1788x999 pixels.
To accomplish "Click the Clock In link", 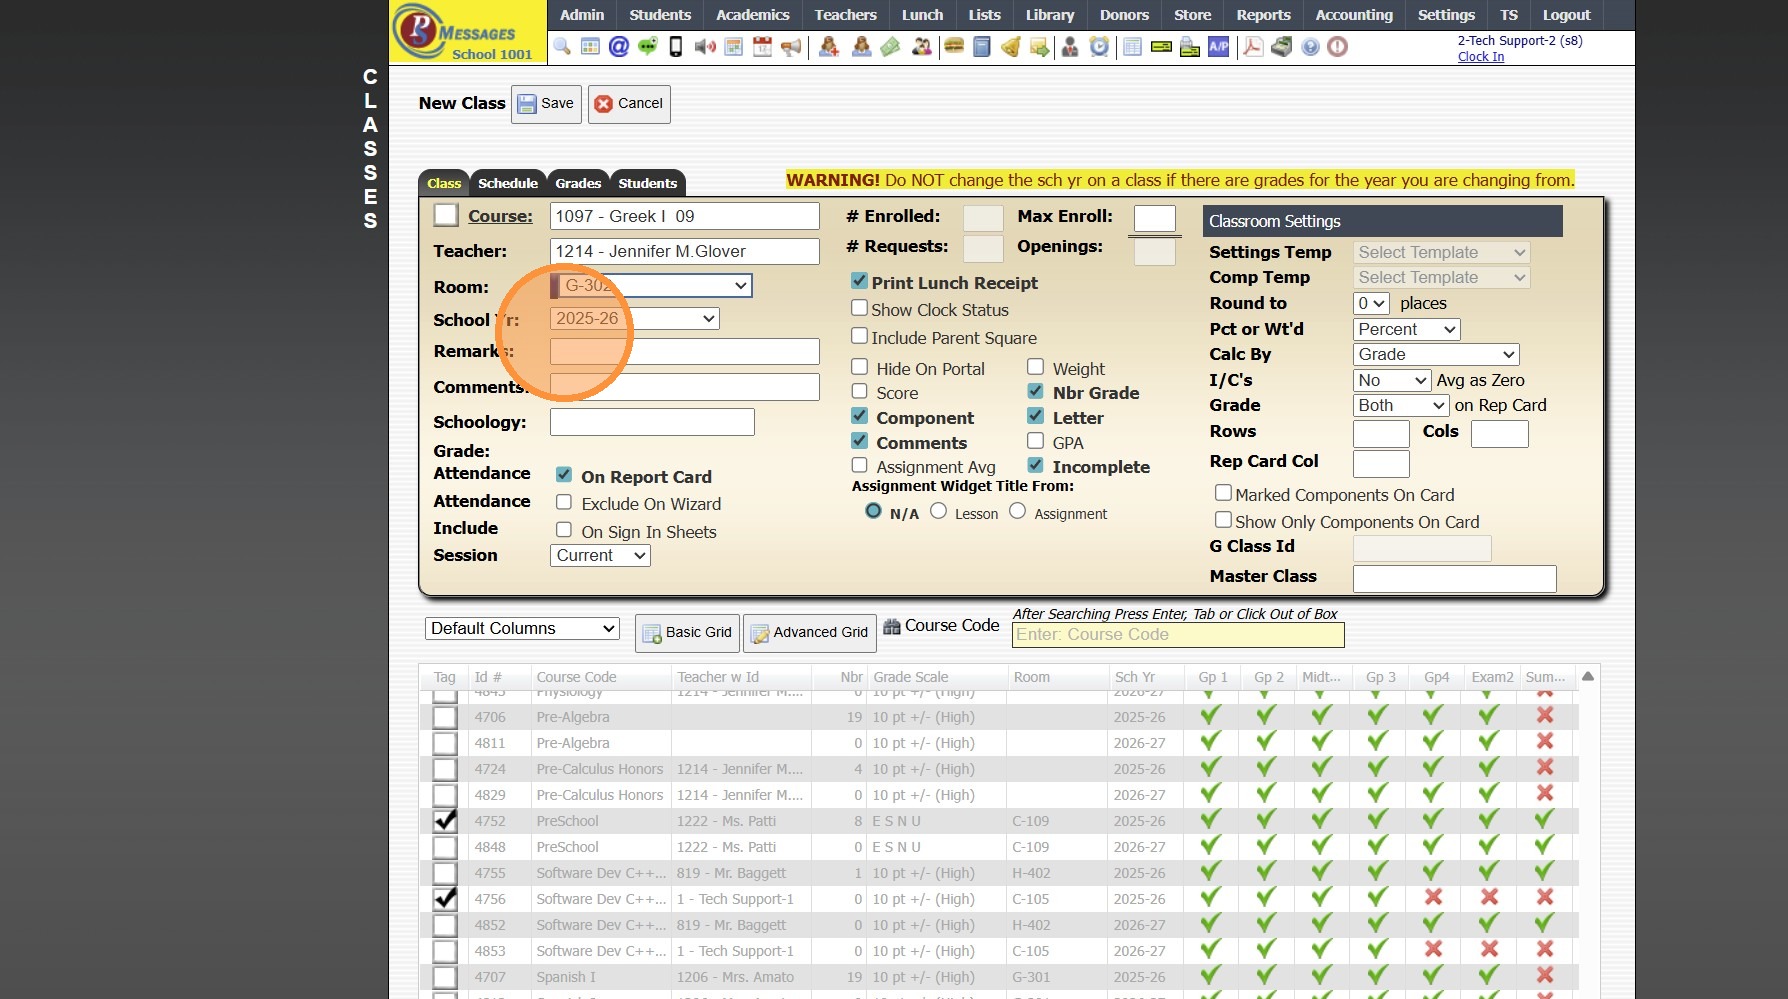I will point(1480,57).
